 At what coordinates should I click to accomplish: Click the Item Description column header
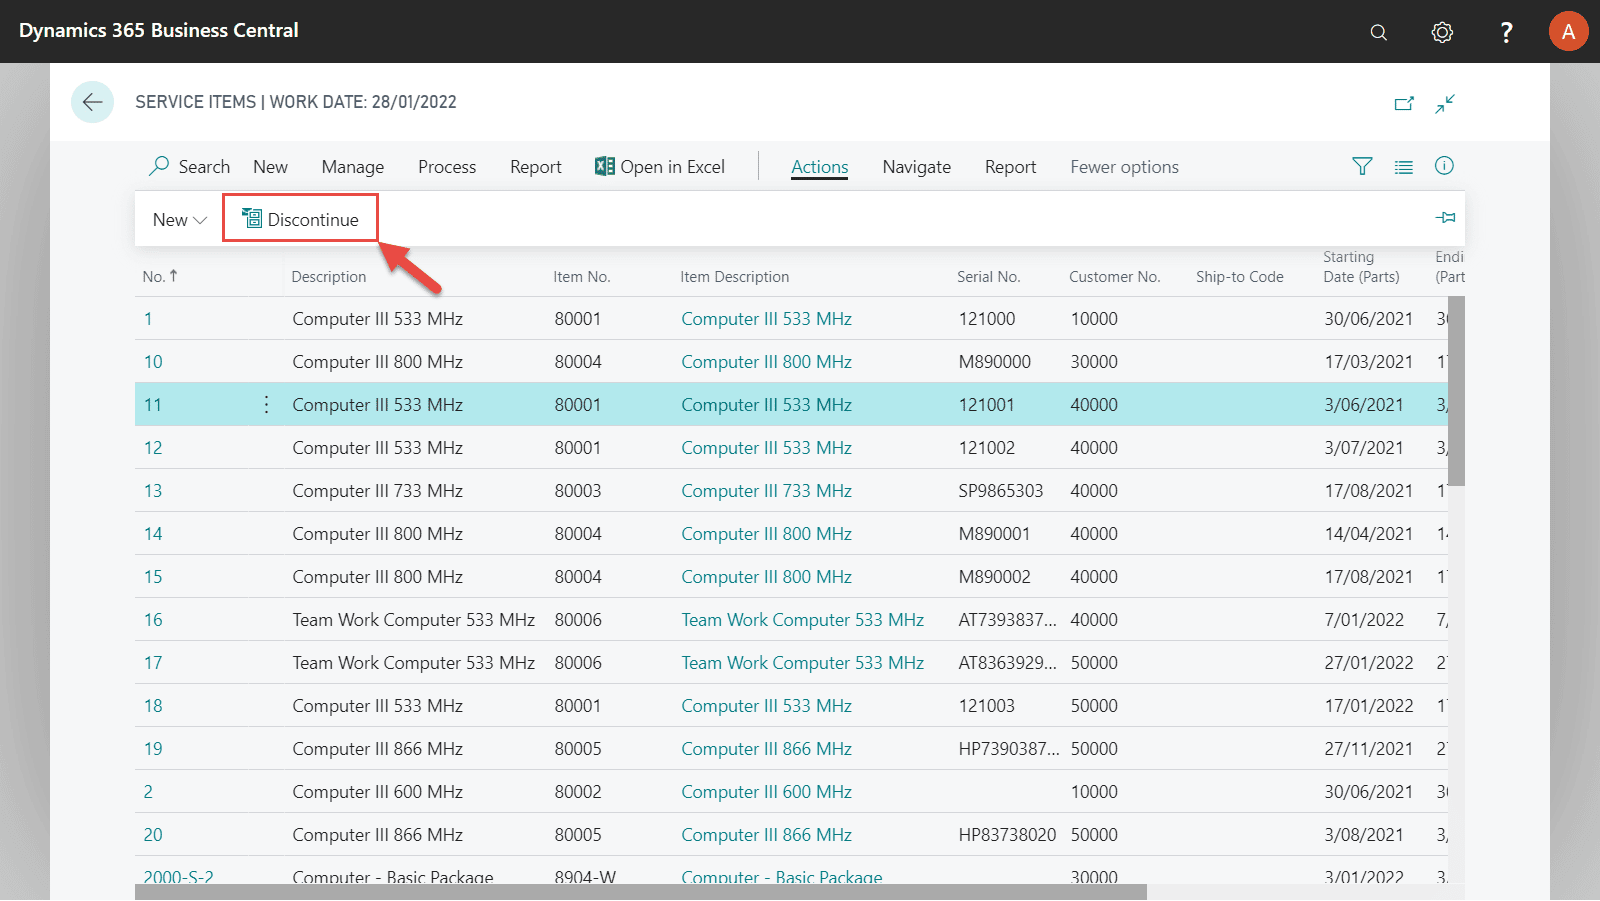[x=735, y=277]
